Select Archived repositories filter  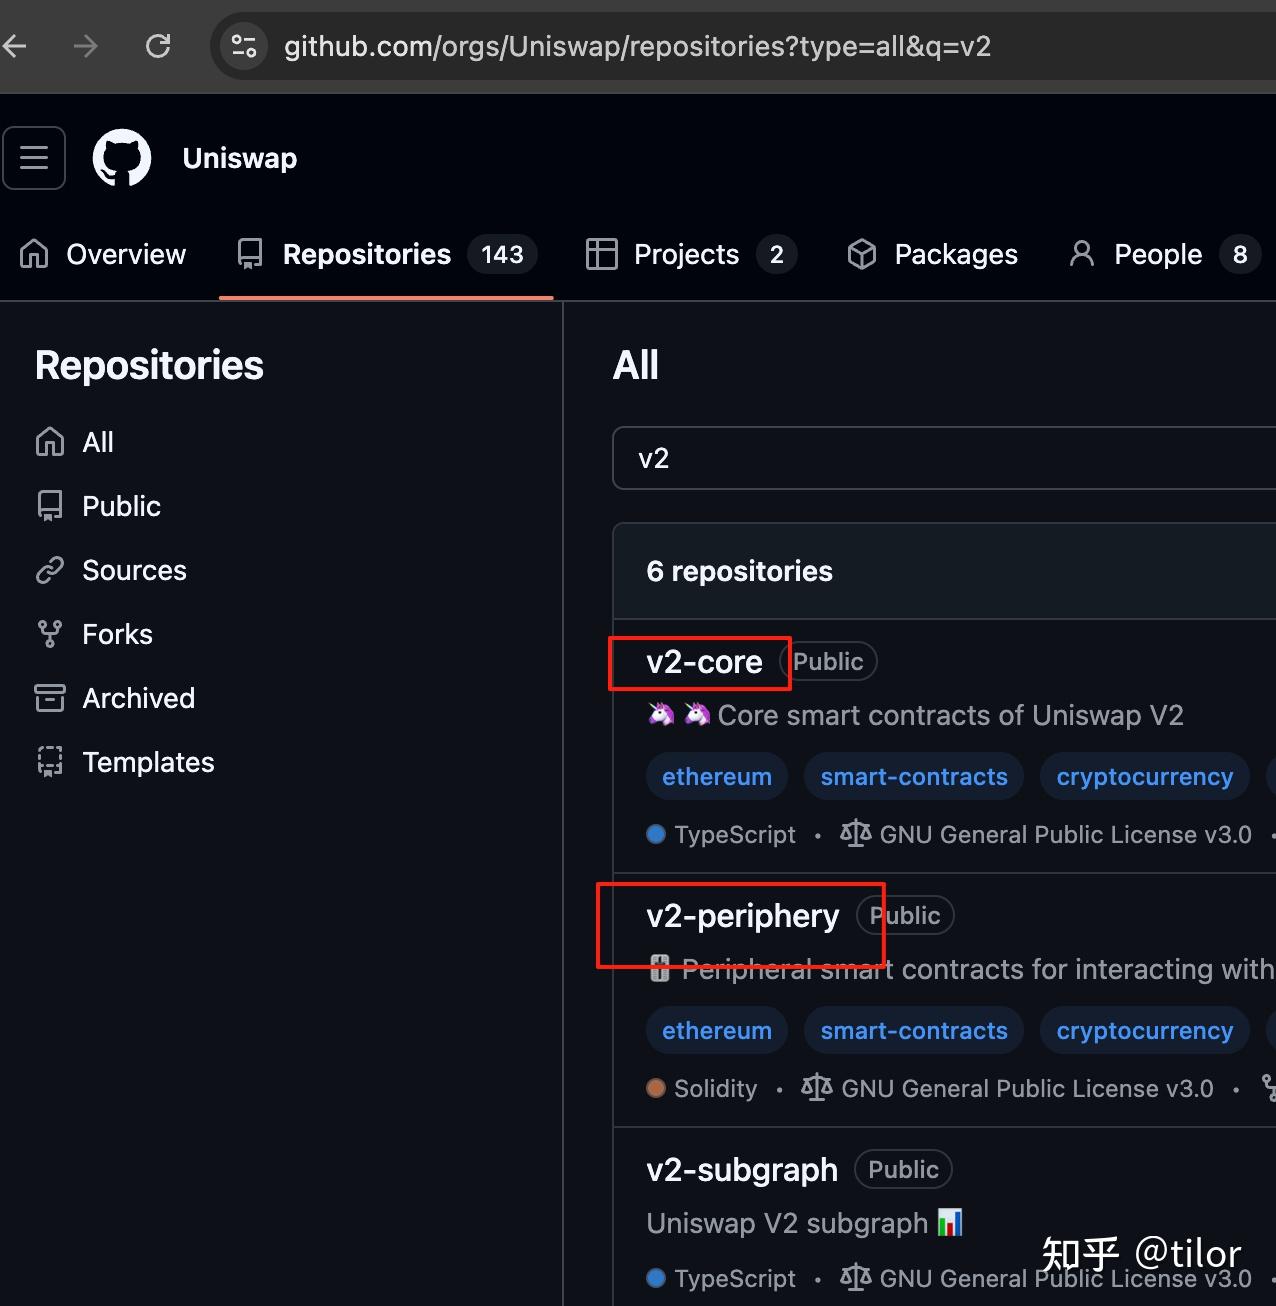(138, 698)
